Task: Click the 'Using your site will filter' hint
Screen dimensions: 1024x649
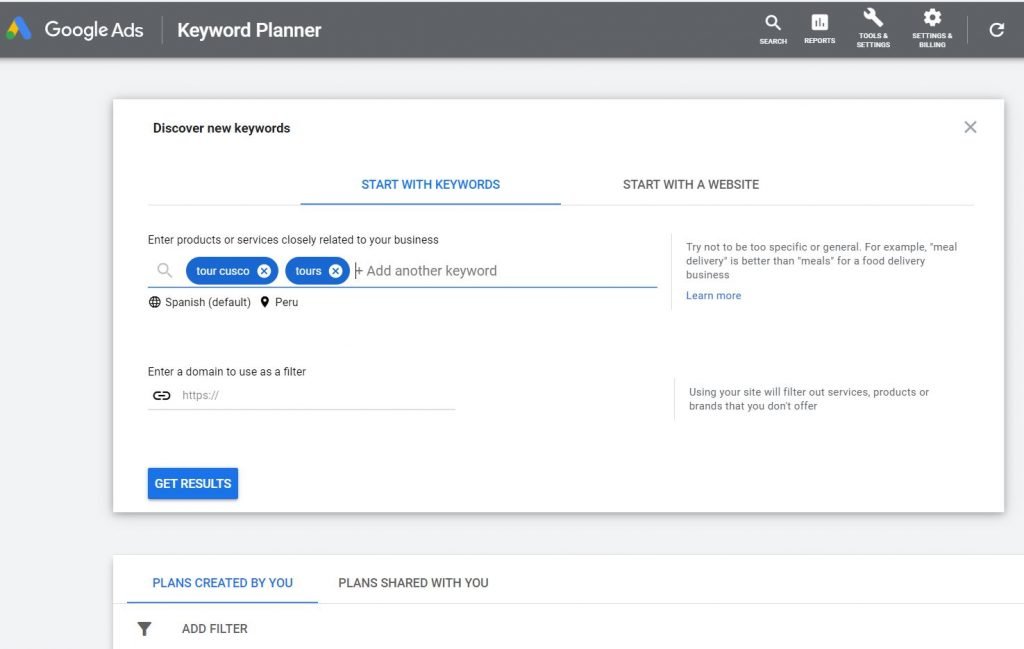Action: [x=808, y=399]
